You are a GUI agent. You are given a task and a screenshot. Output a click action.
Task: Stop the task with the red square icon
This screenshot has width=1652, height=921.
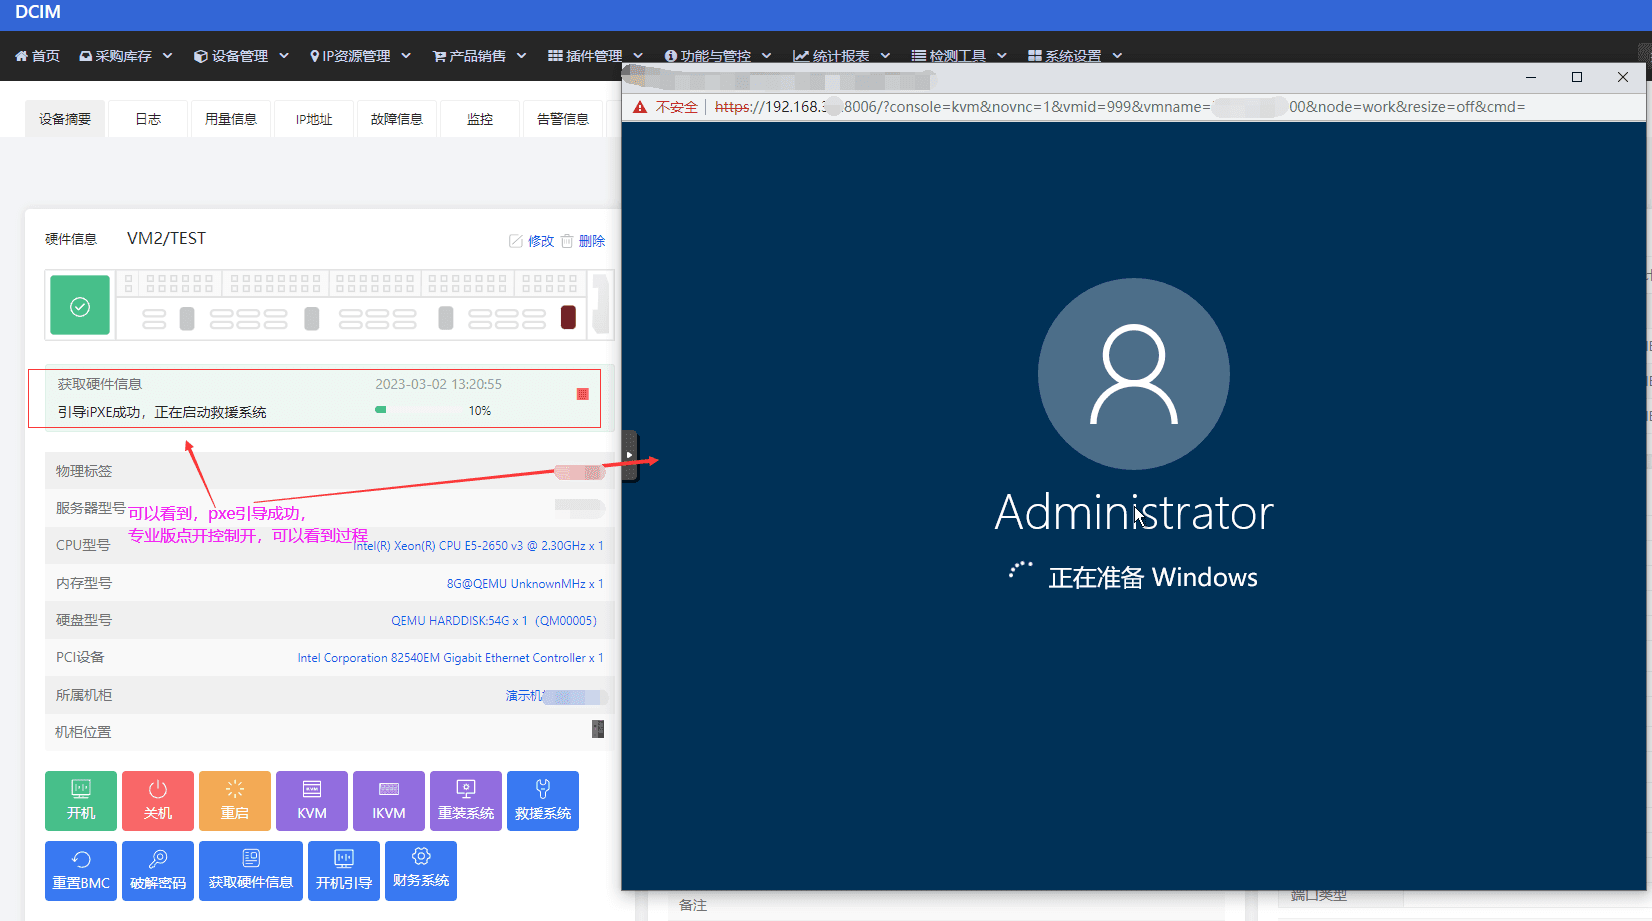pyautogui.click(x=583, y=394)
